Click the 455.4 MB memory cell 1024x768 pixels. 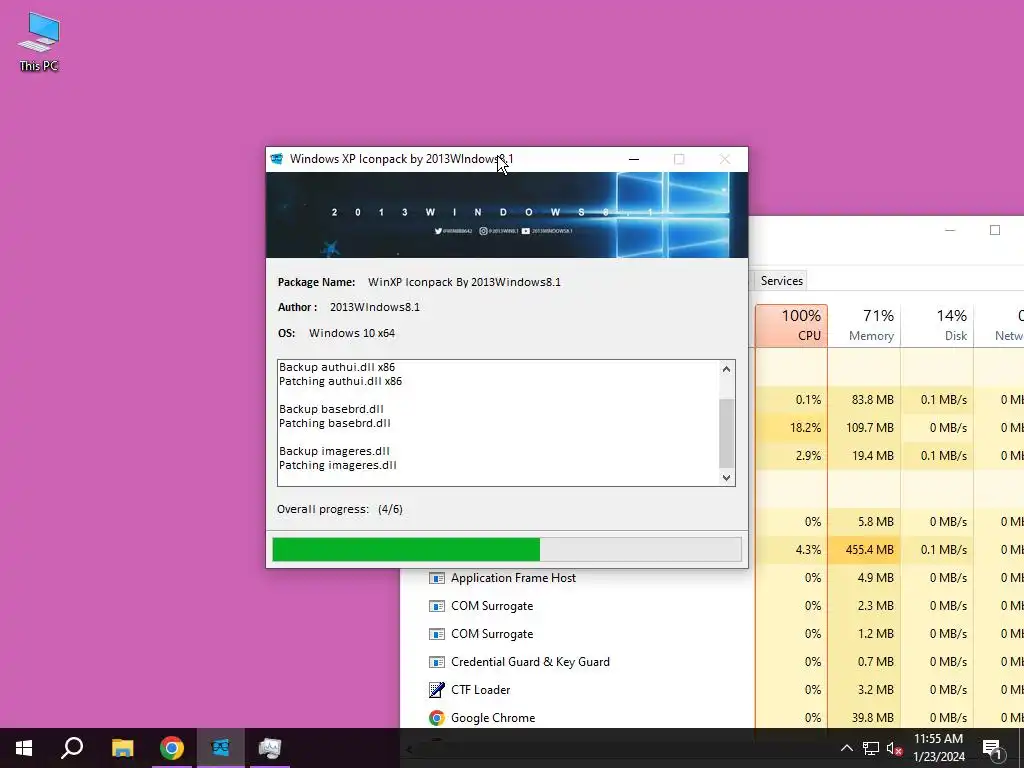(x=864, y=550)
